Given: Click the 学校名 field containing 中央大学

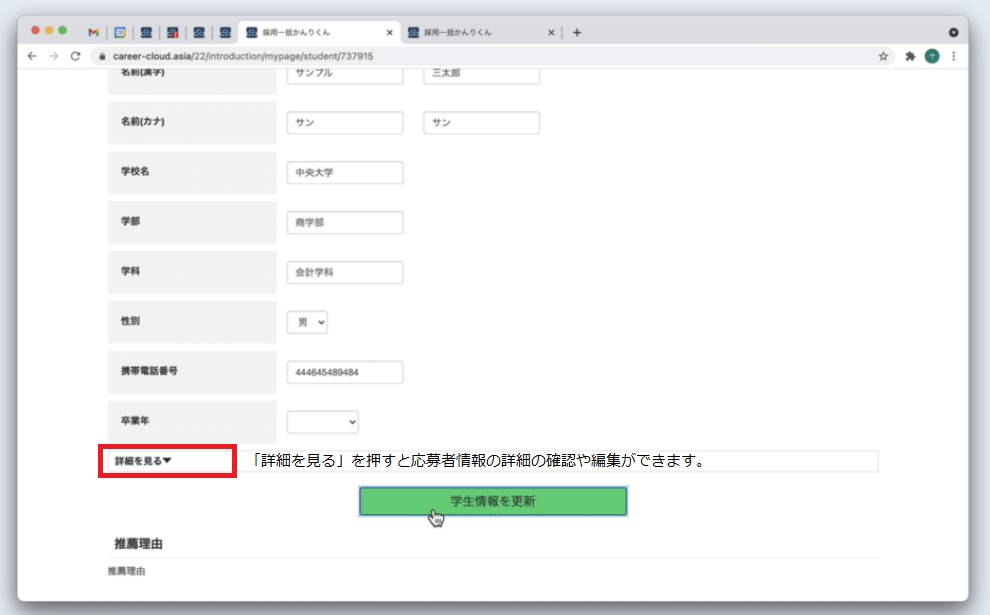Looking at the screenshot, I should coord(344,173).
